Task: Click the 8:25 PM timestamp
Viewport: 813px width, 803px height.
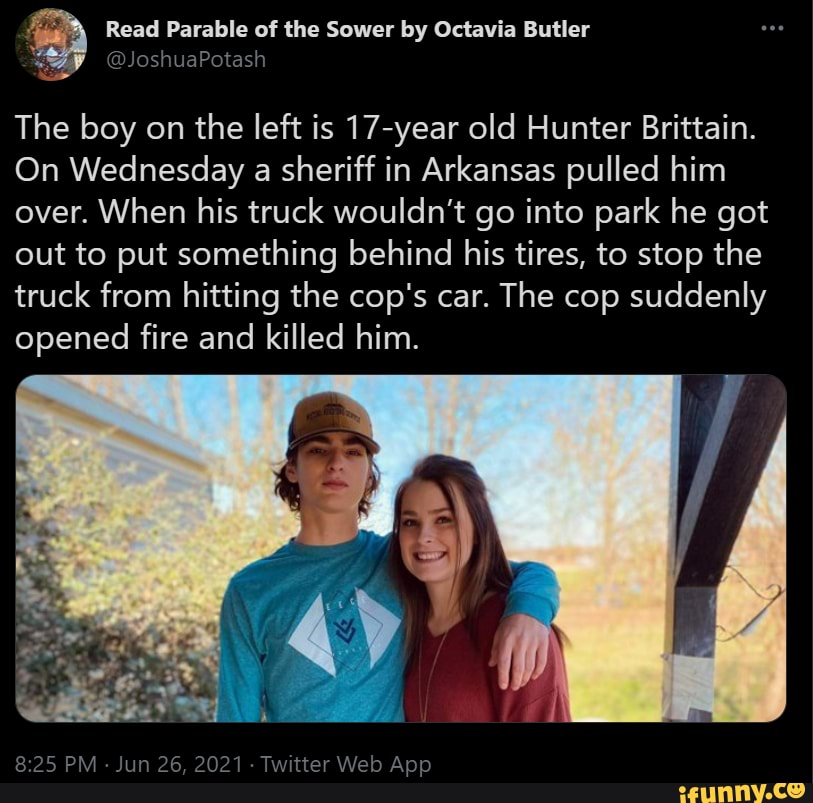Action: point(55,764)
